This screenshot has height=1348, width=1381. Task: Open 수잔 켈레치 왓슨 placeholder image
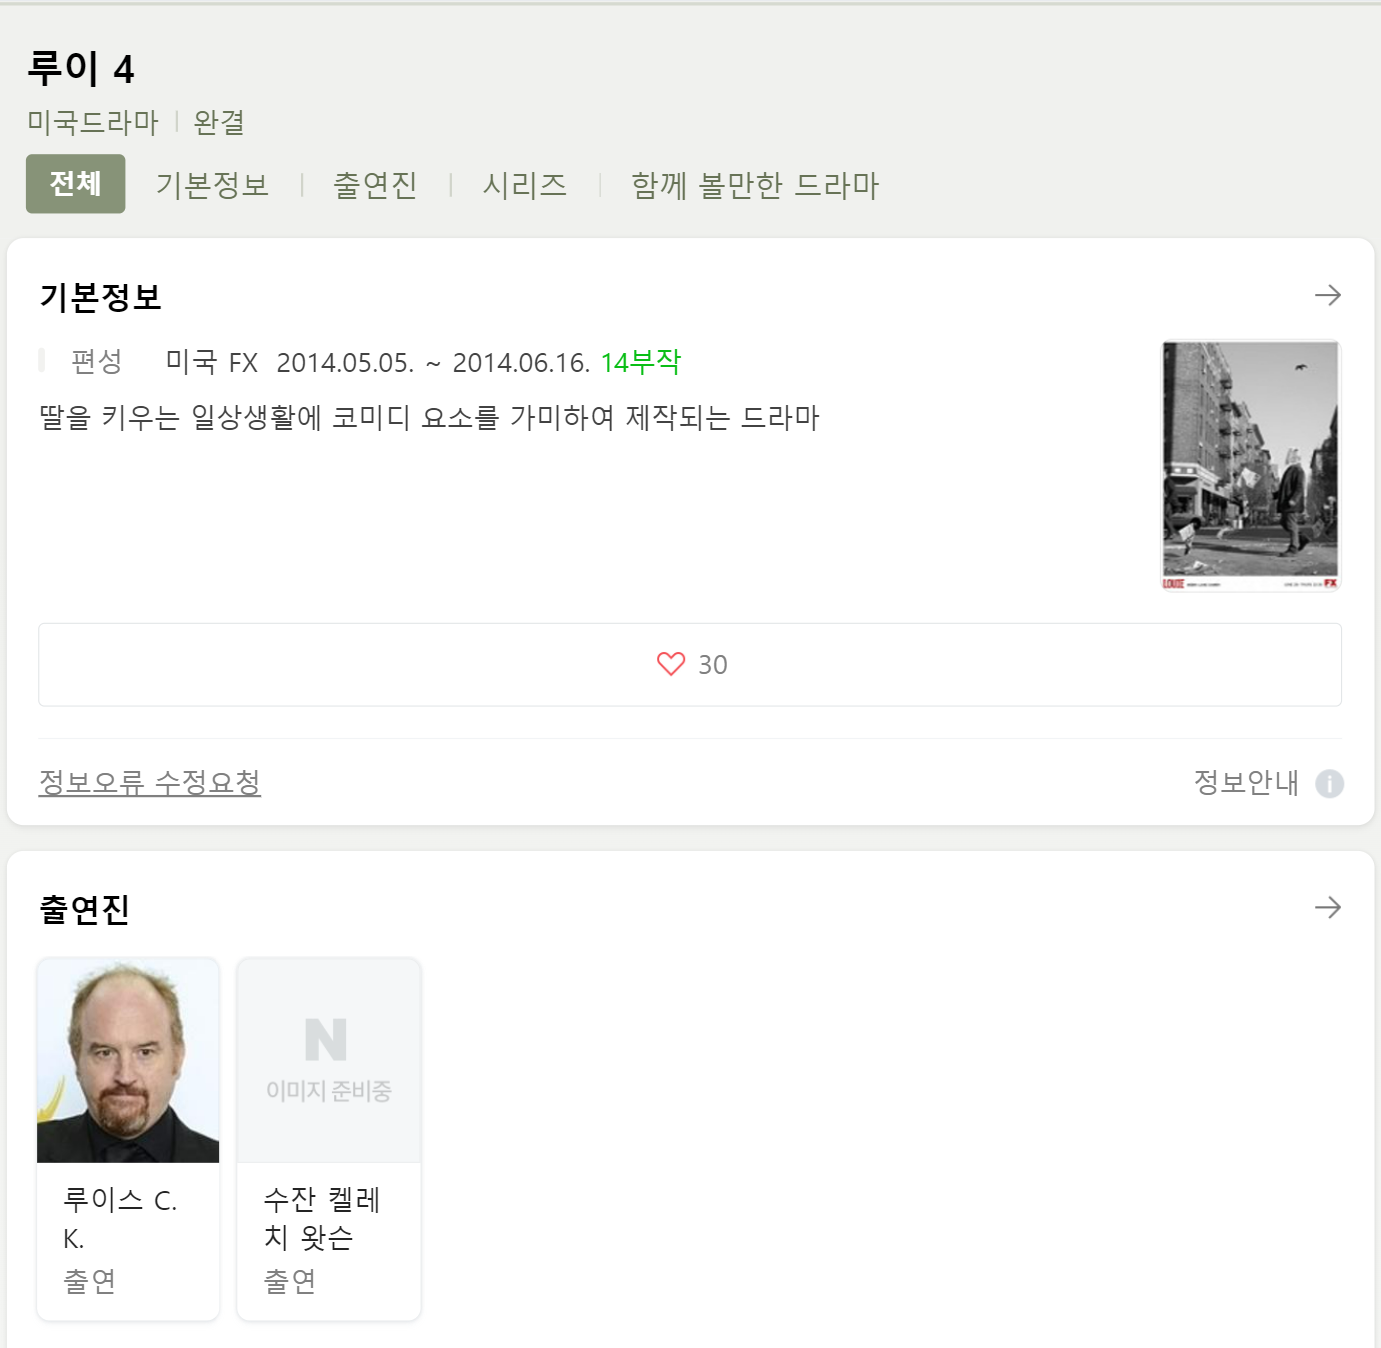point(329,1061)
